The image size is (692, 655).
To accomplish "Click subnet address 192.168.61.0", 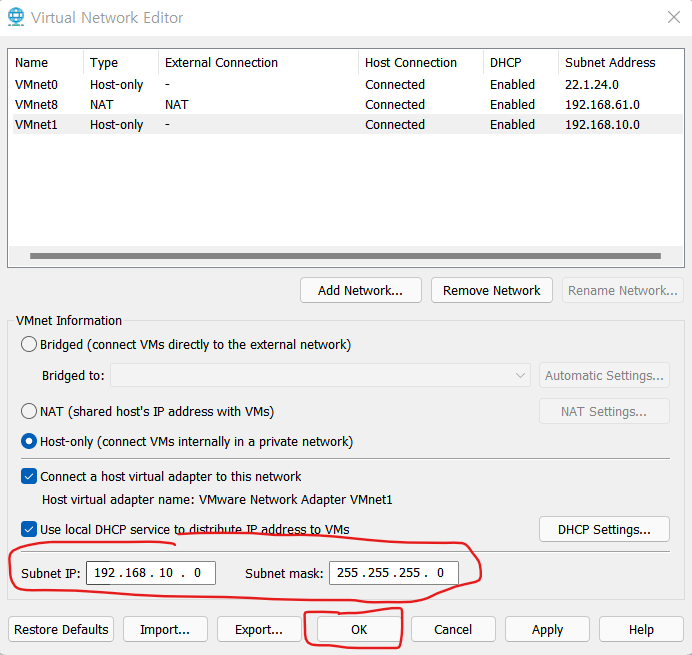I will click(x=602, y=105).
